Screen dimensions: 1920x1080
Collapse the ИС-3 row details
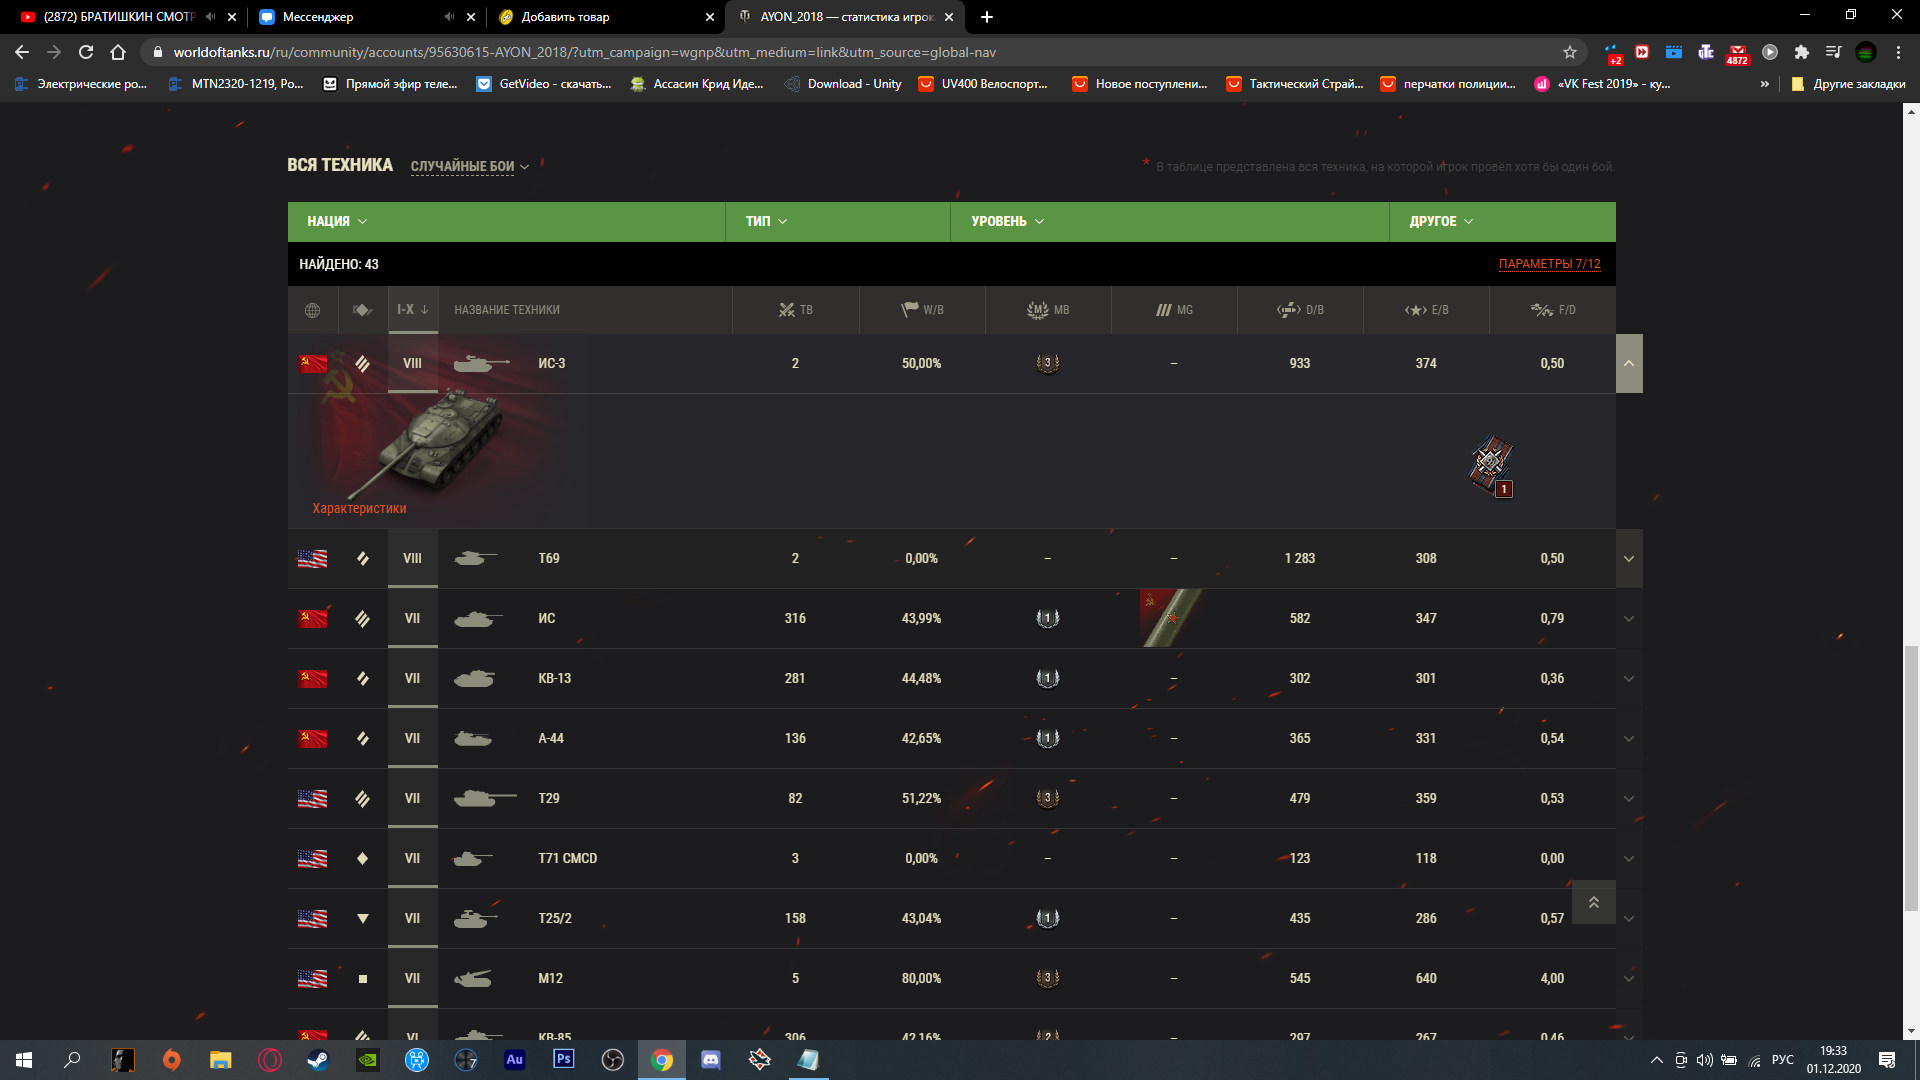pos(1629,363)
